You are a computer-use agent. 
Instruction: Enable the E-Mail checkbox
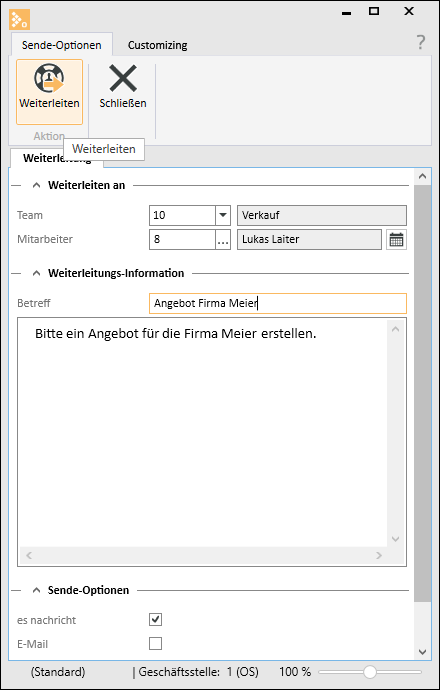(x=156, y=644)
